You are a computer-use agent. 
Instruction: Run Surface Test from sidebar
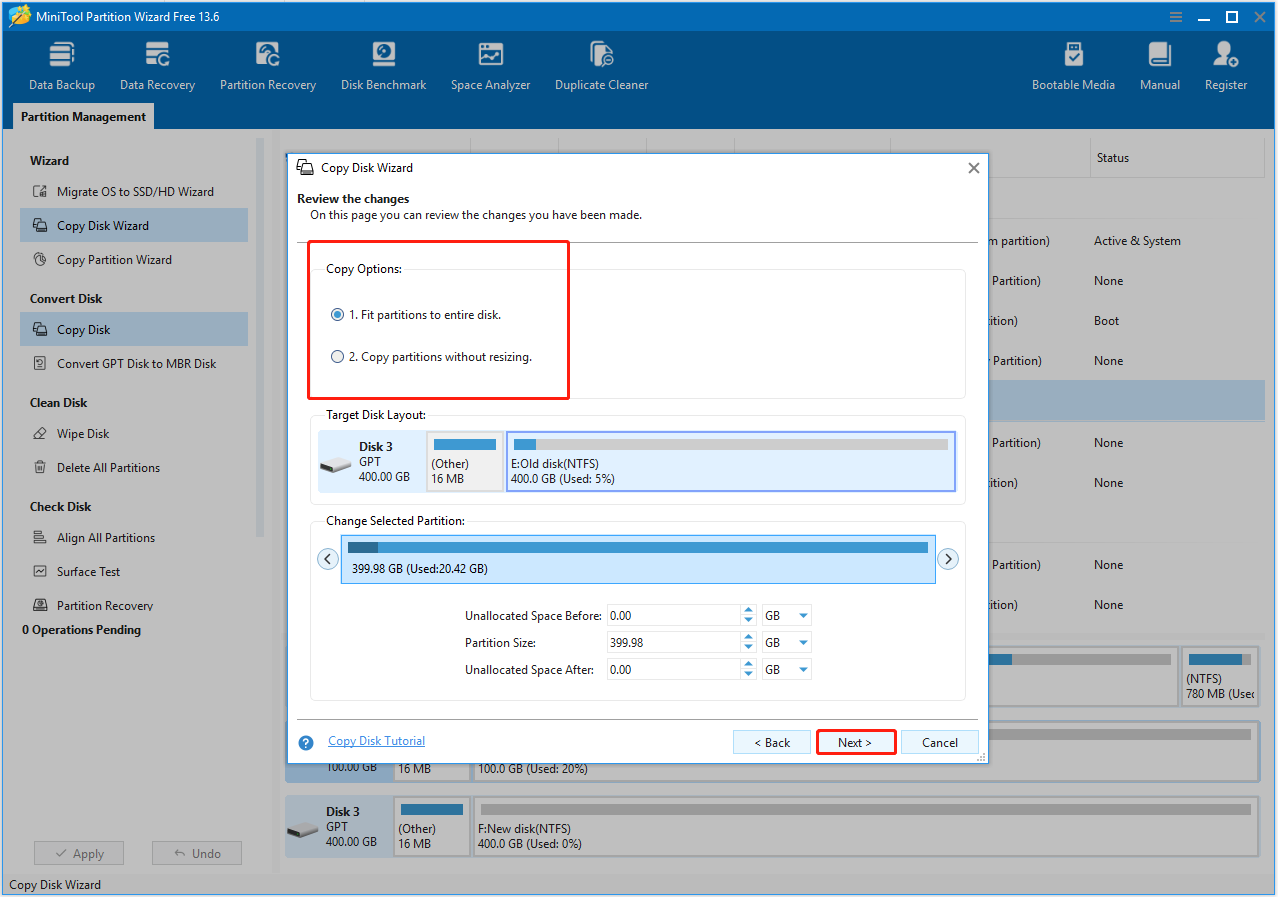click(x=134, y=572)
